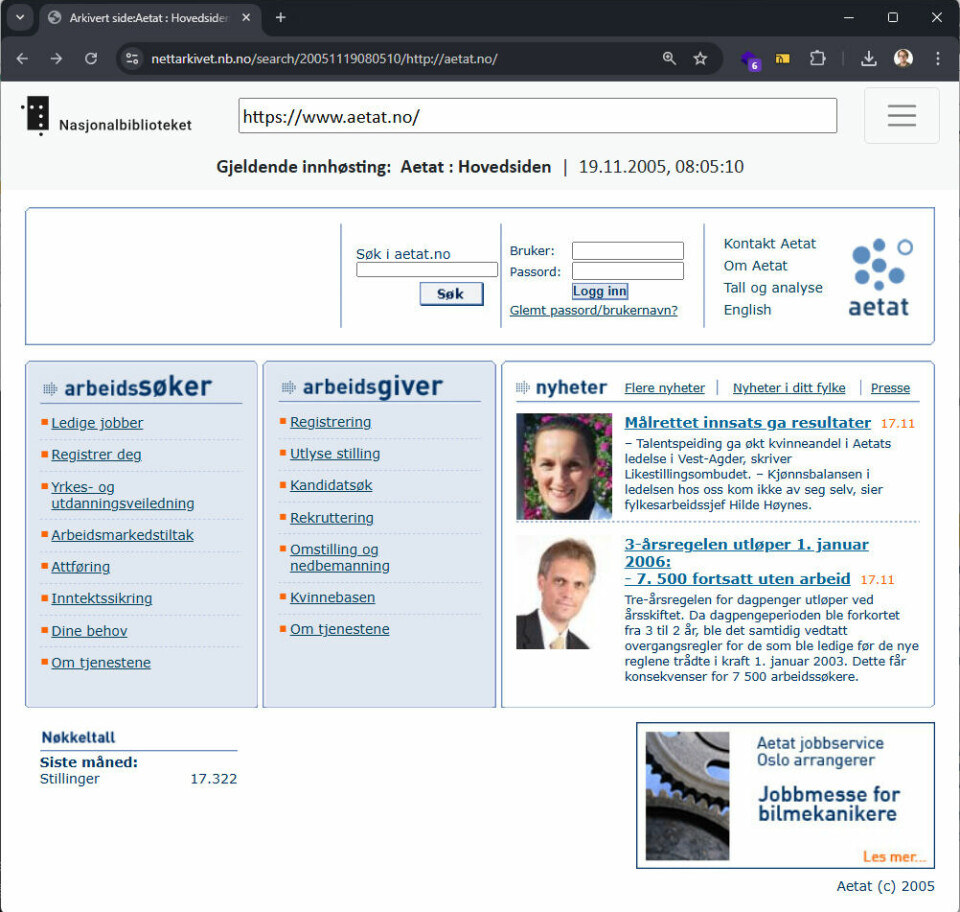960x912 pixels.
Task: Open Glemt passord/brukernavn link
Action: [593, 310]
